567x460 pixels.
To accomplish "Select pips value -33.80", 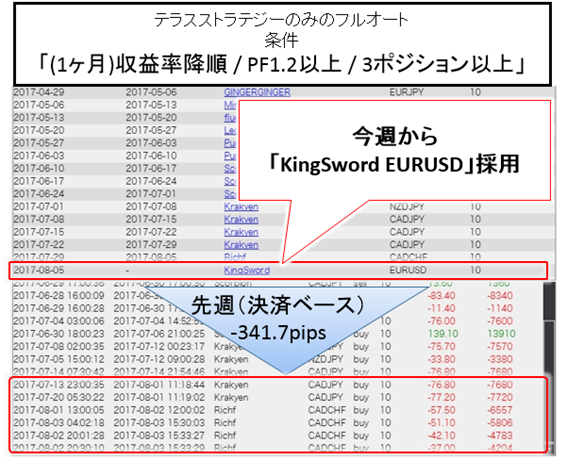I will tap(441, 359).
